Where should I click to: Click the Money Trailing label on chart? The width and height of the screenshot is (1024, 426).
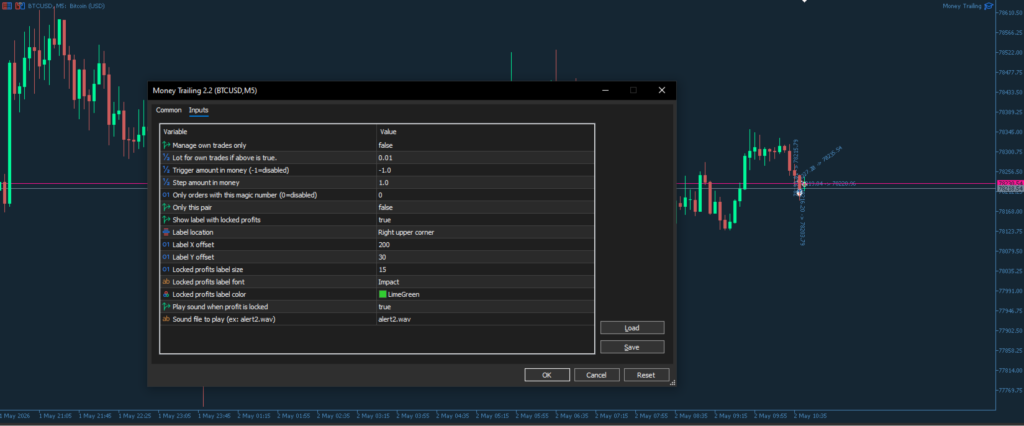pos(962,6)
